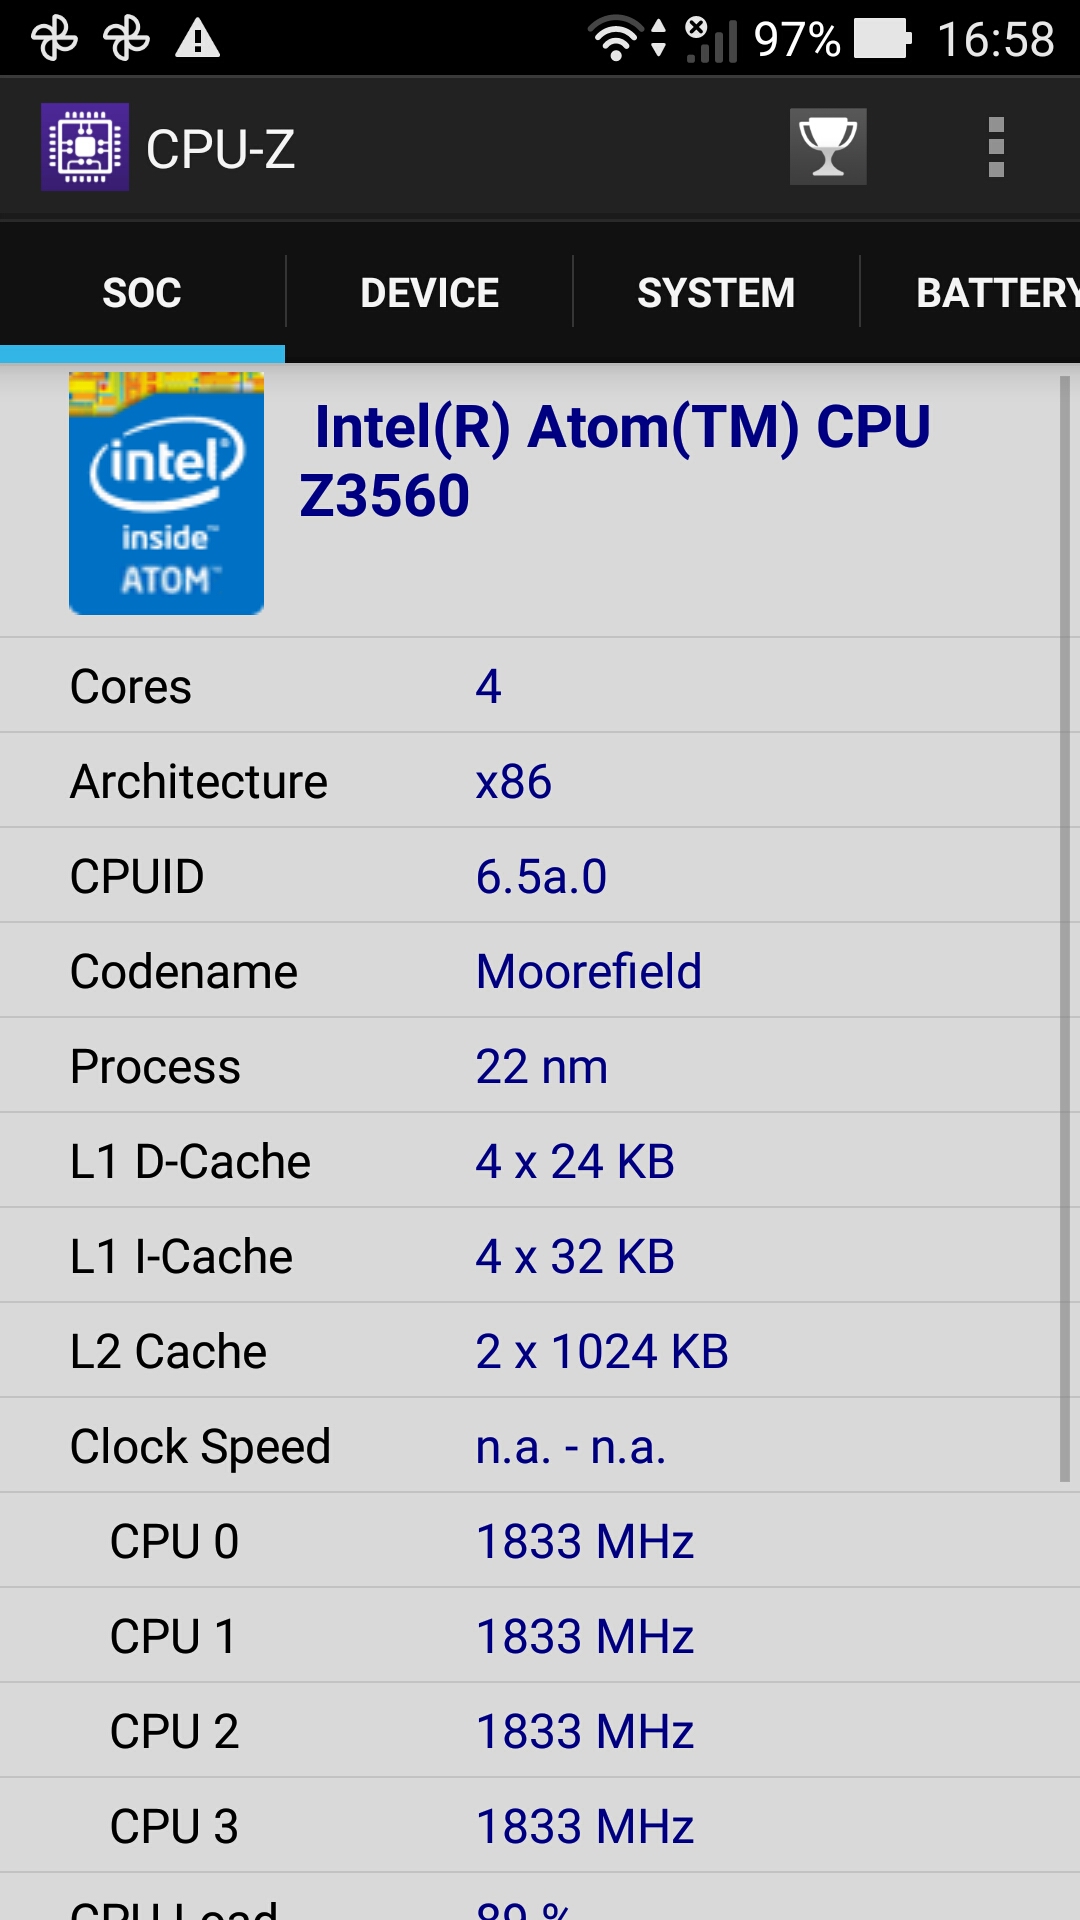Switch to the SYSTEM tab
The width and height of the screenshot is (1080, 1920).
coord(716,293)
